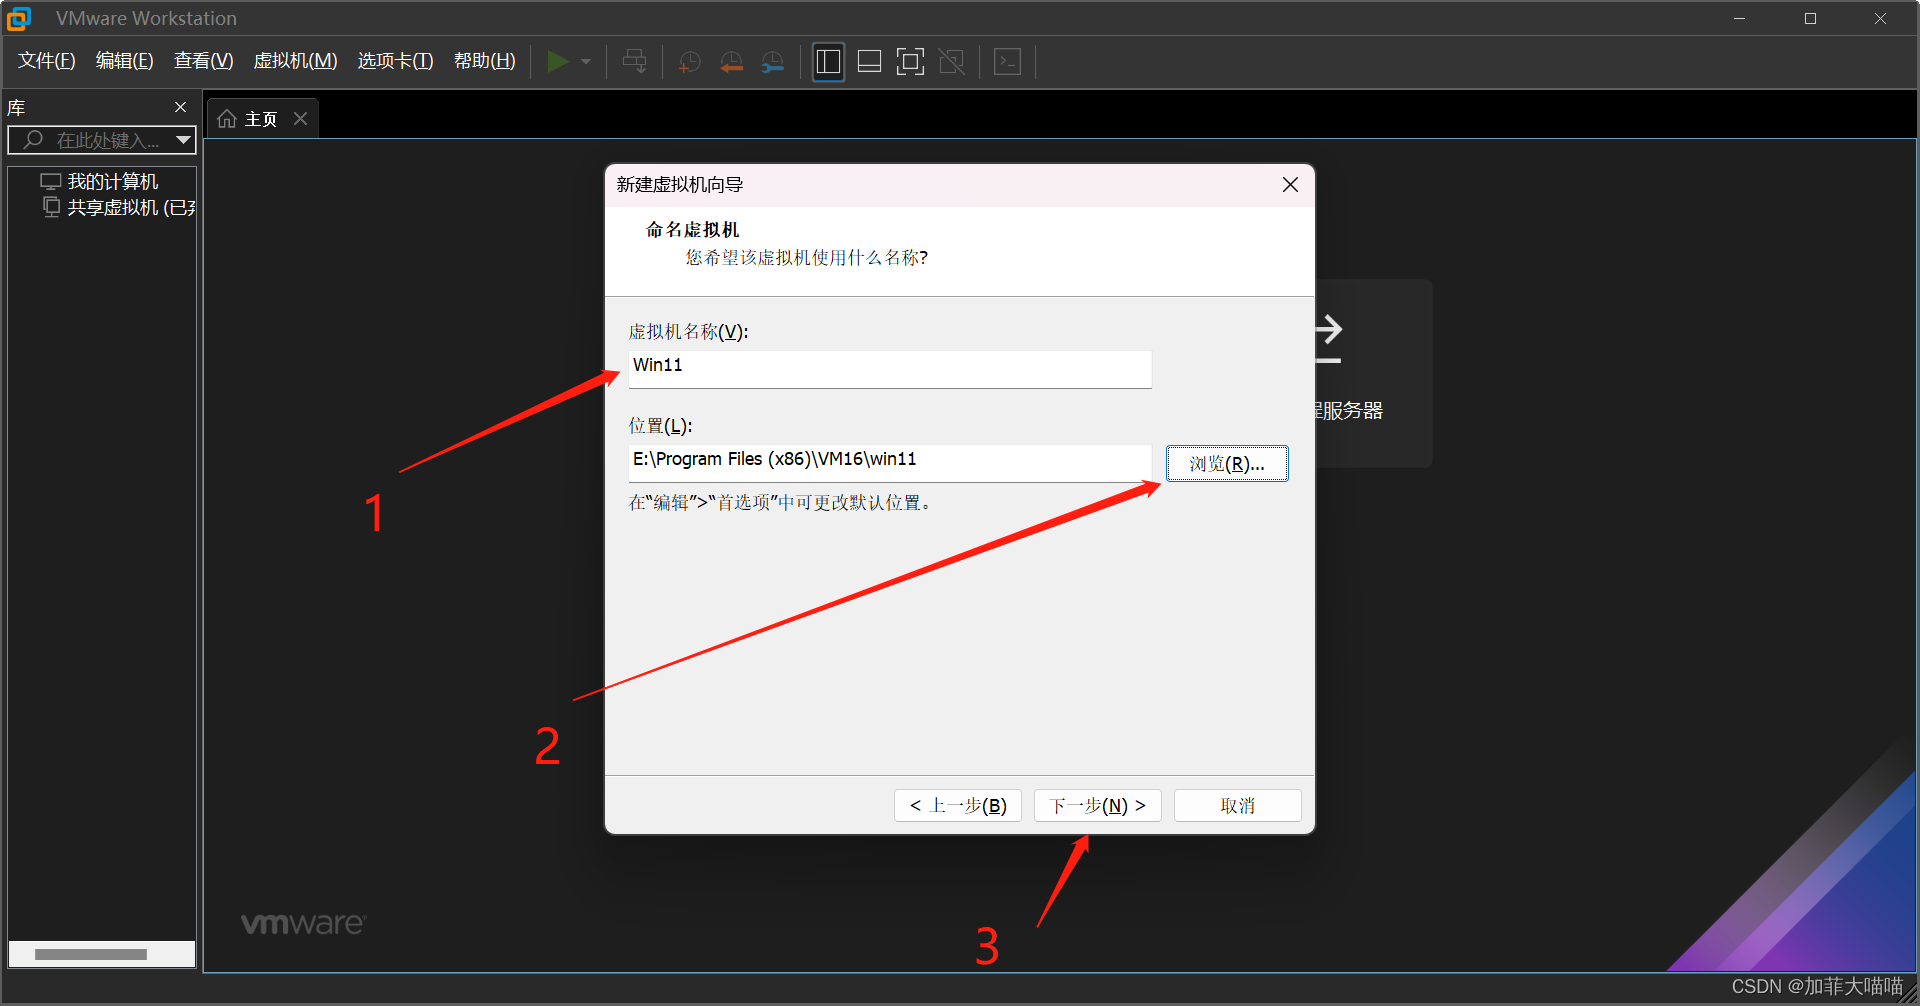This screenshot has width=1920, height=1006.
Task: Click the search magnifier icon in library
Action: pyautogui.click(x=33, y=140)
